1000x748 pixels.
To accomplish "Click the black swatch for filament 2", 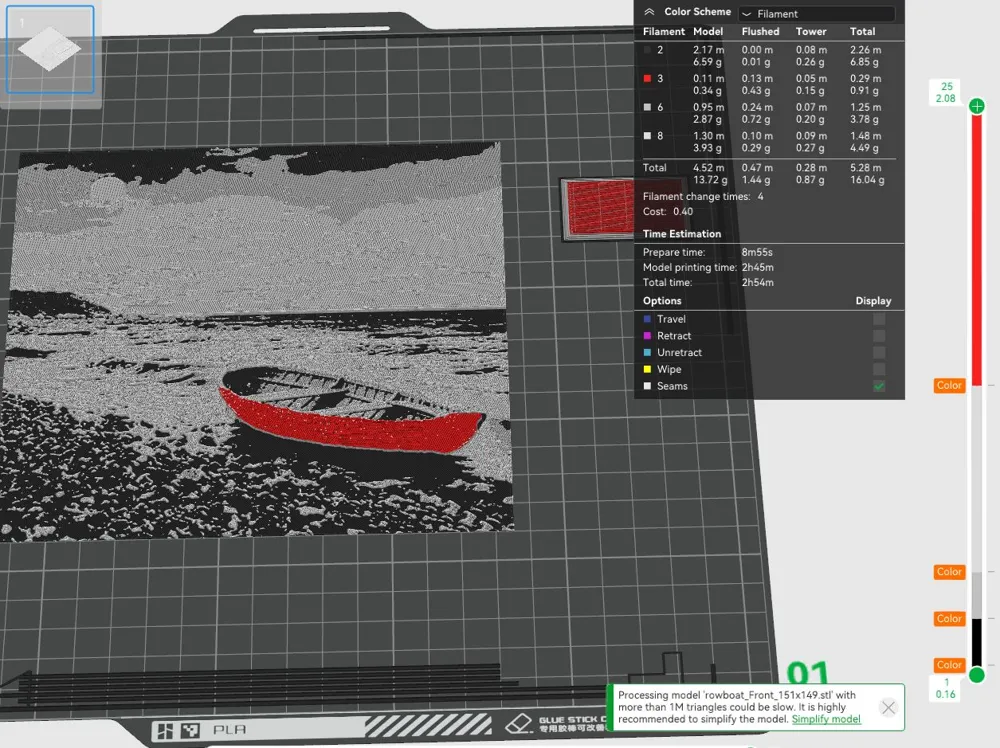I will click(x=647, y=50).
